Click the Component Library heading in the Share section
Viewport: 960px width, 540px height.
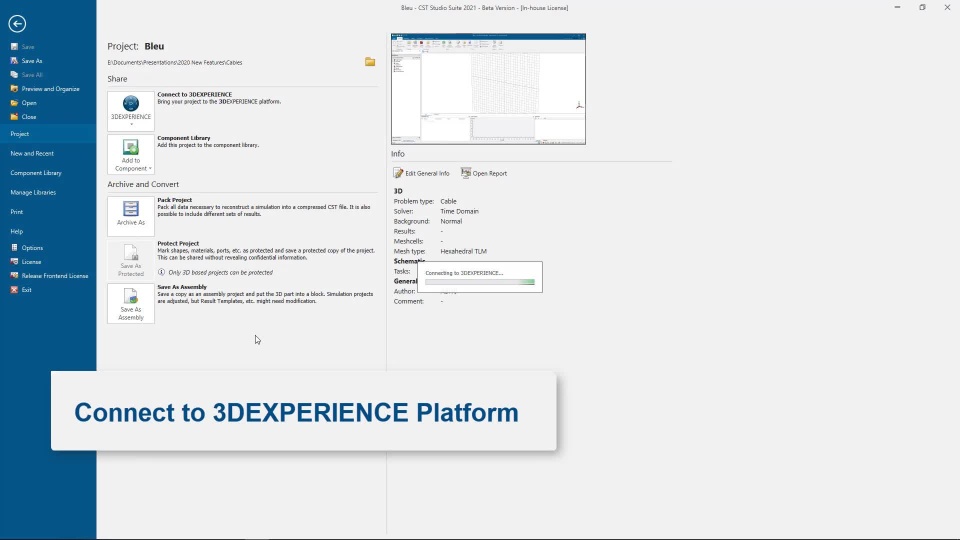(184, 138)
